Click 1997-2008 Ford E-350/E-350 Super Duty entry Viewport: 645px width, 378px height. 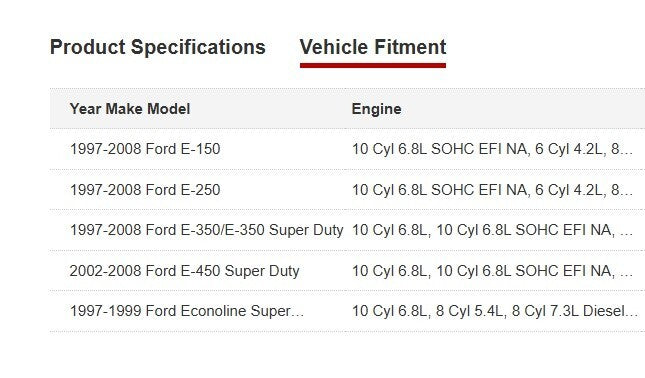coord(206,230)
